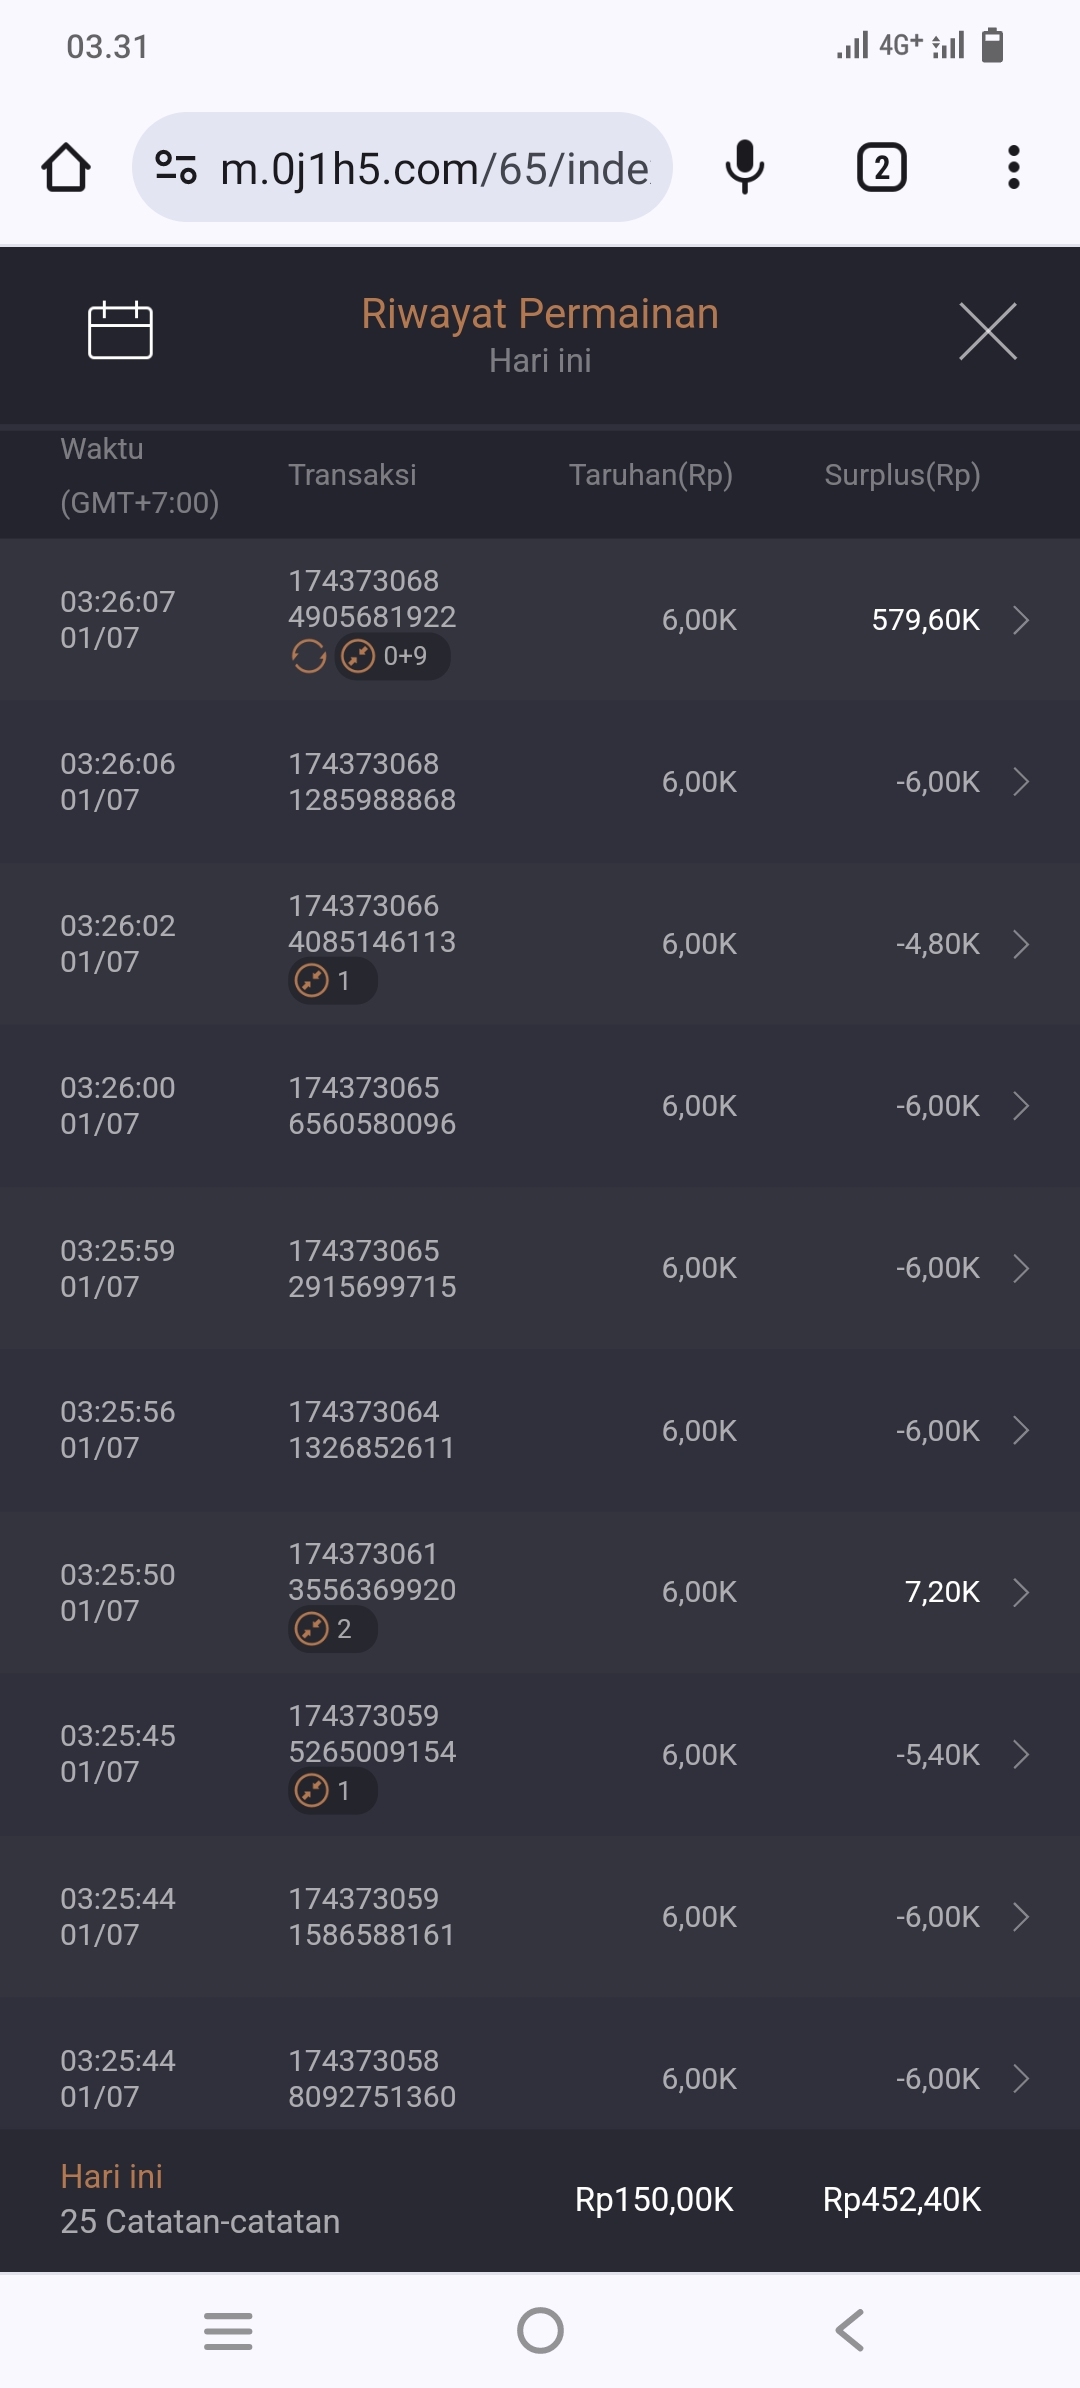Open transaction 1743730641326852611 row

[x=540, y=1430]
